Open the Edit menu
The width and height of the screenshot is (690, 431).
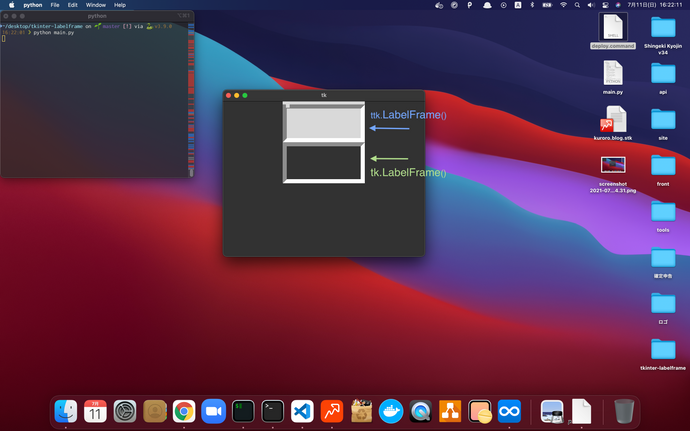73,5
